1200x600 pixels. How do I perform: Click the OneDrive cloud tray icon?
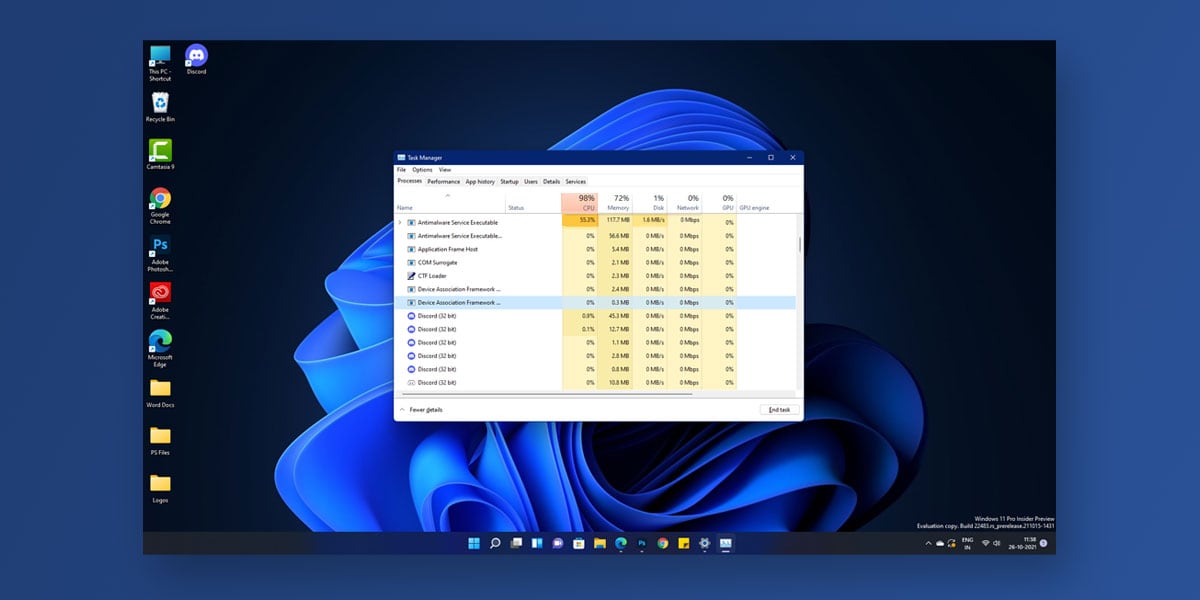pyautogui.click(x=939, y=543)
